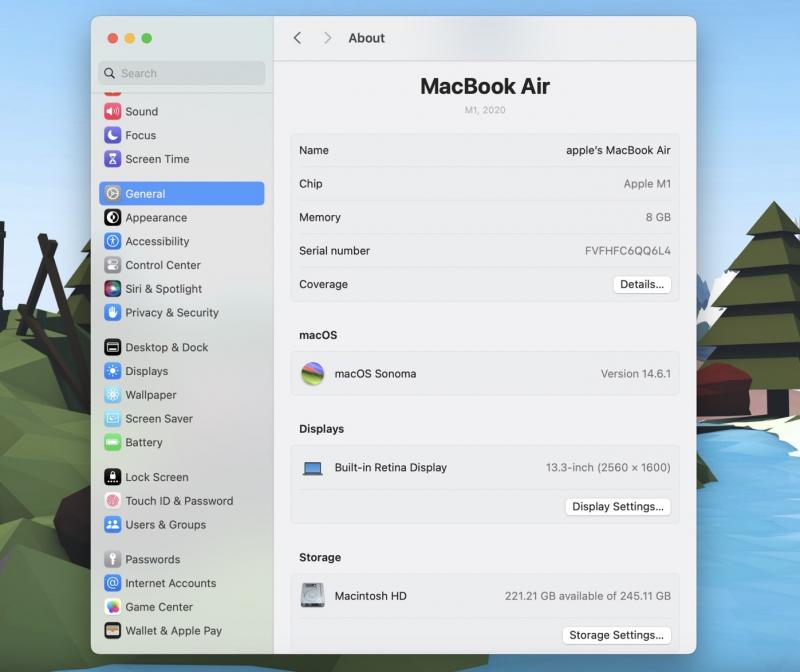Open Appearance icon in sidebar
Image resolution: width=800 pixels, height=672 pixels.
click(x=113, y=217)
